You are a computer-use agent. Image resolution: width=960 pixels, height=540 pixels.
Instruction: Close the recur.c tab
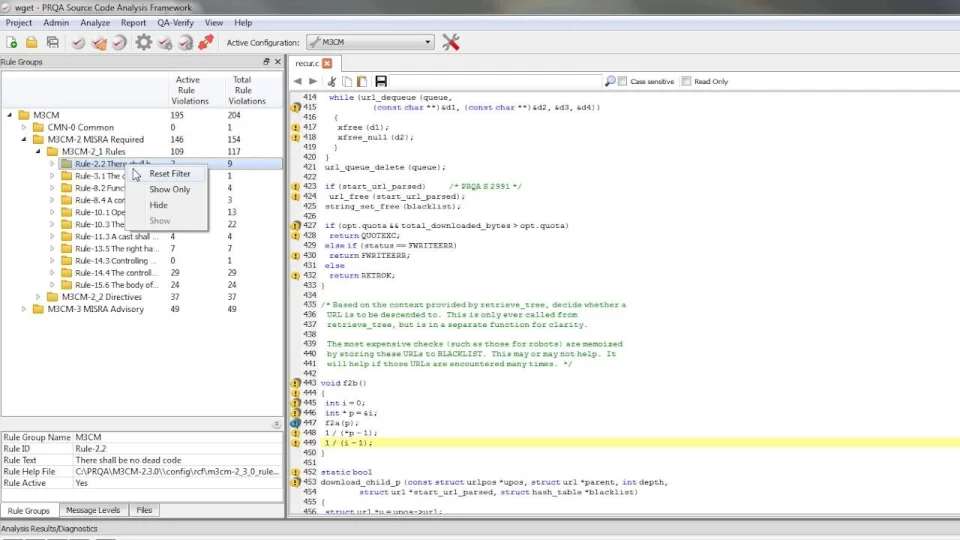[326, 63]
